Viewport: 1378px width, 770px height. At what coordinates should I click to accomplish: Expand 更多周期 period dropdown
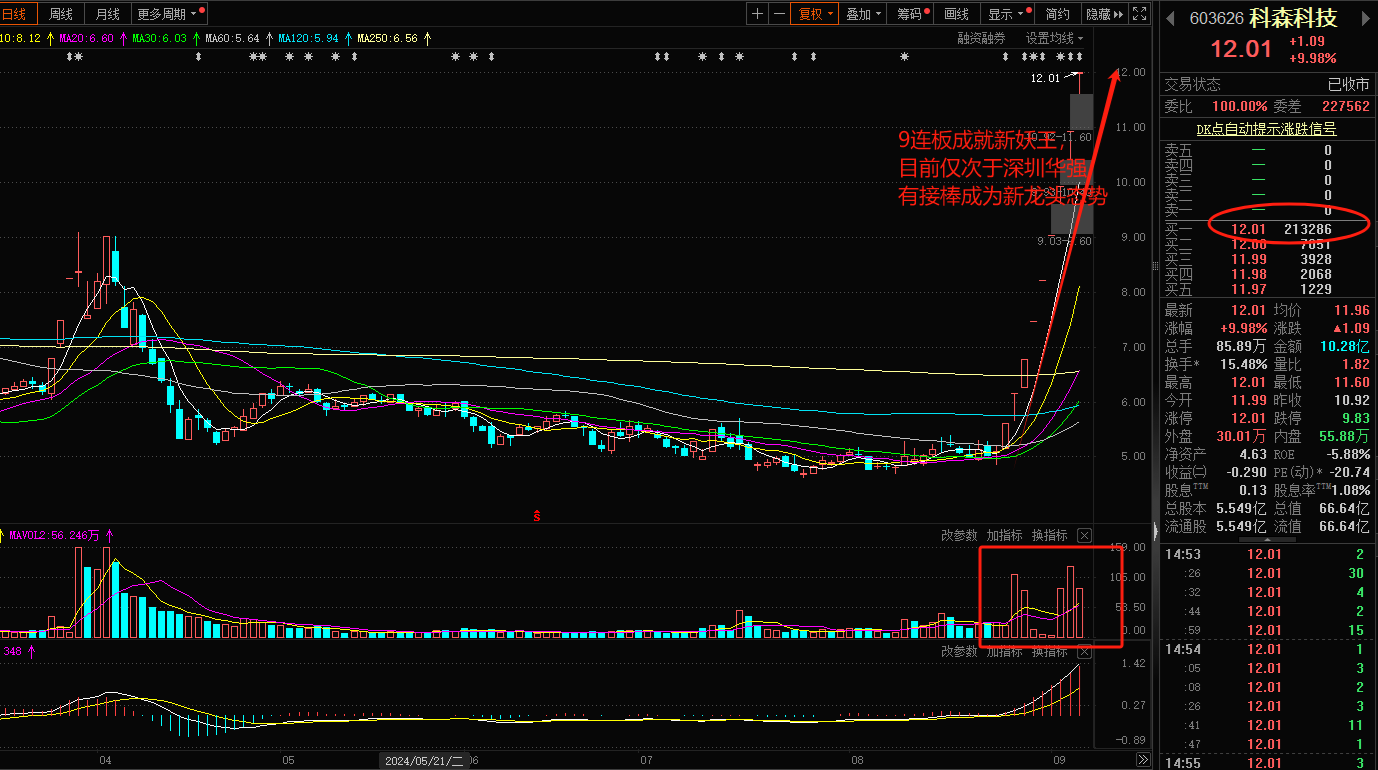(168, 13)
